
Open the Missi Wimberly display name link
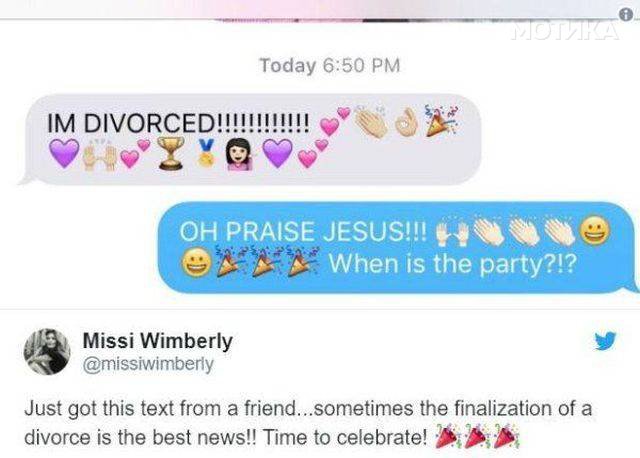[x=158, y=340]
